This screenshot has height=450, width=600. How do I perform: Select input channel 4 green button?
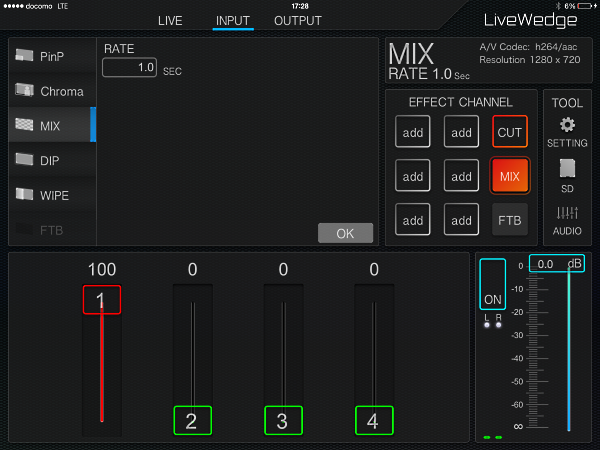pos(374,421)
